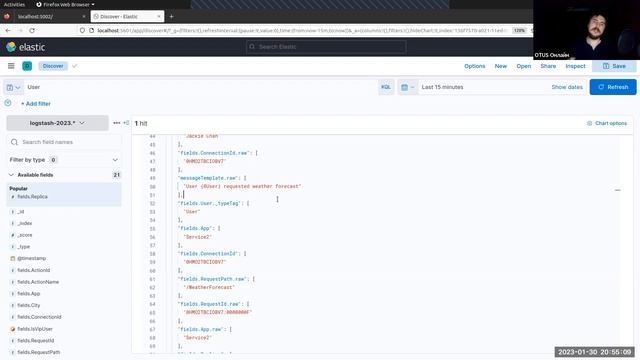Select the fields.IsVipUser field

35,329
